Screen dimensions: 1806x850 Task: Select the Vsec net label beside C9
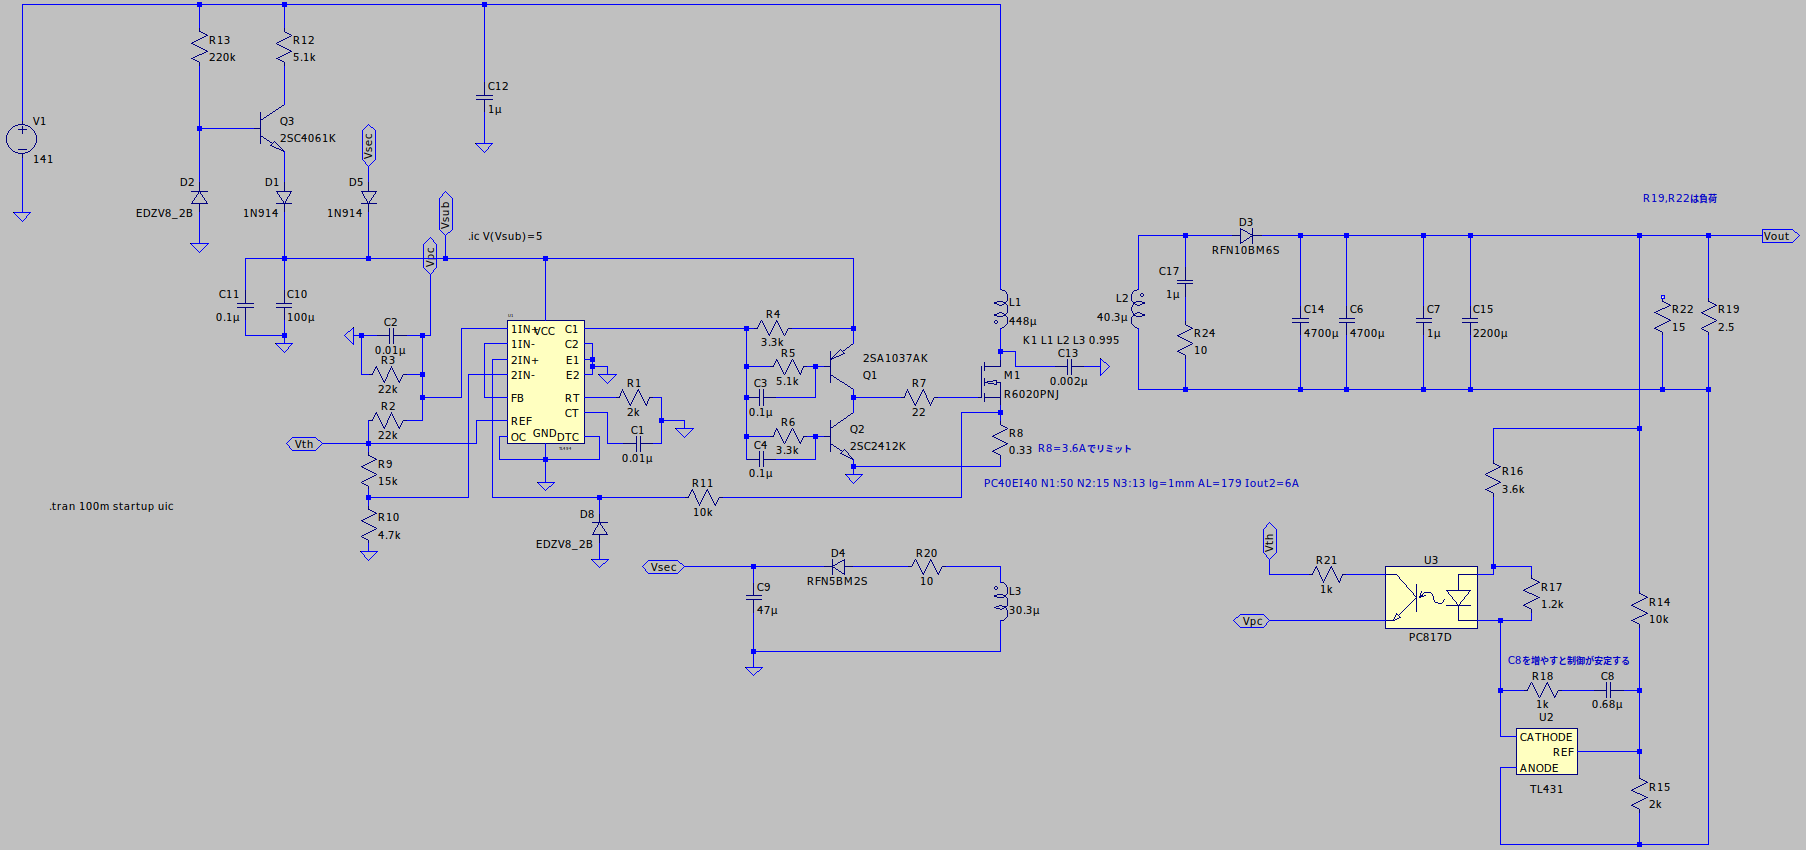[664, 567]
